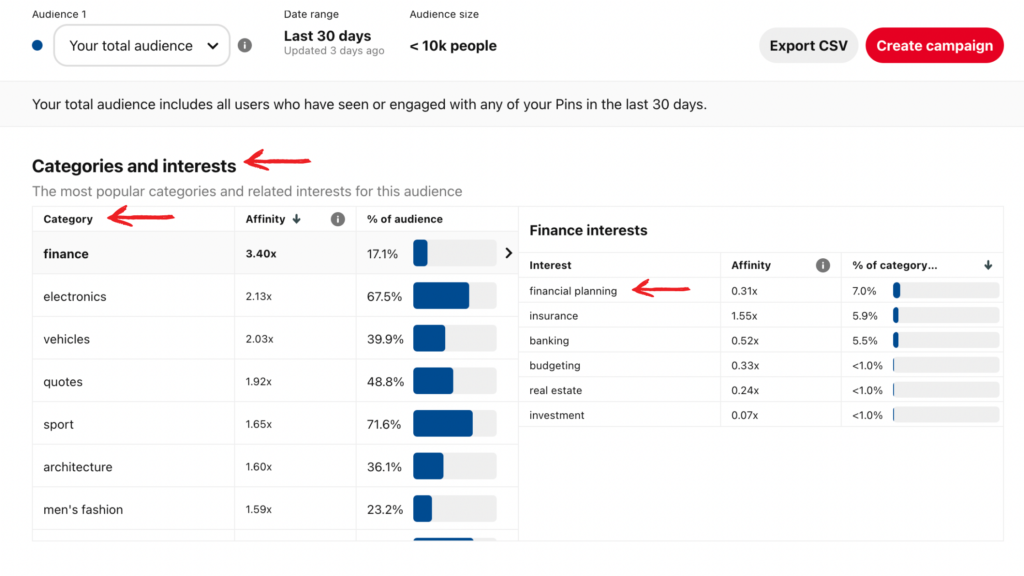Select the electronics category row
Image resolution: width=1024 pixels, height=576 pixels.
pos(75,297)
